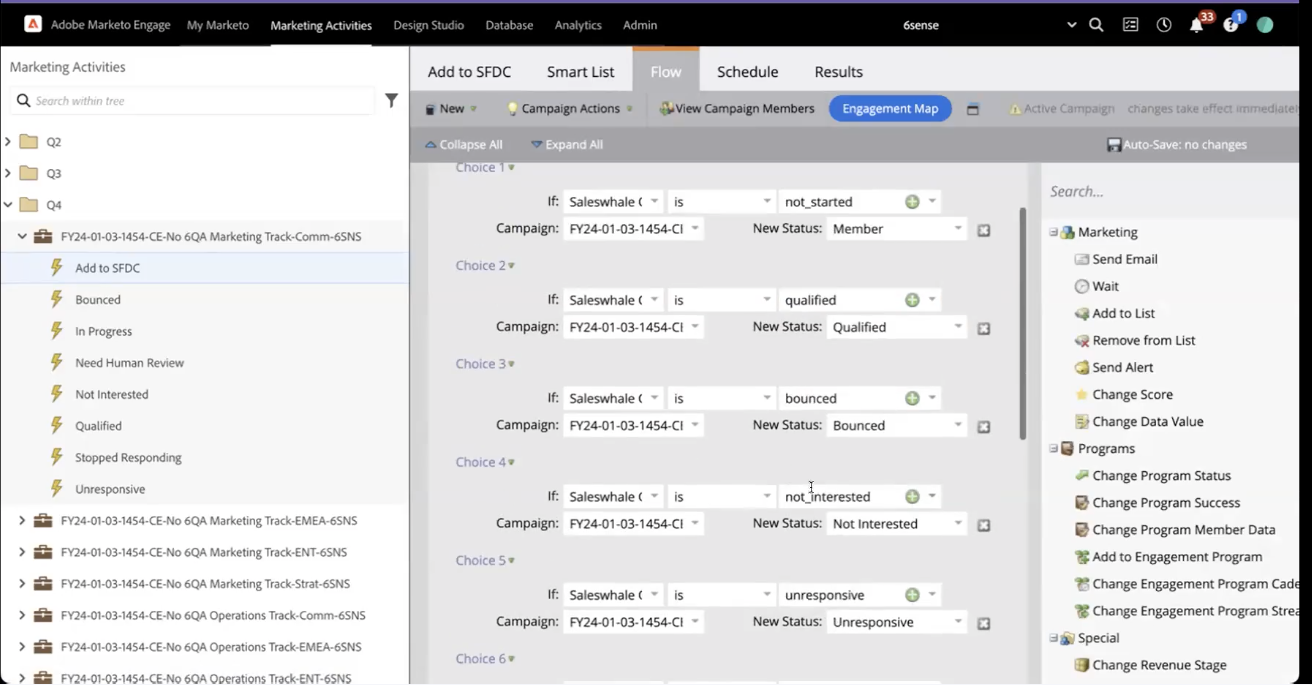Click the Engagement Map button
The height and width of the screenshot is (686, 1312).
[890, 109]
